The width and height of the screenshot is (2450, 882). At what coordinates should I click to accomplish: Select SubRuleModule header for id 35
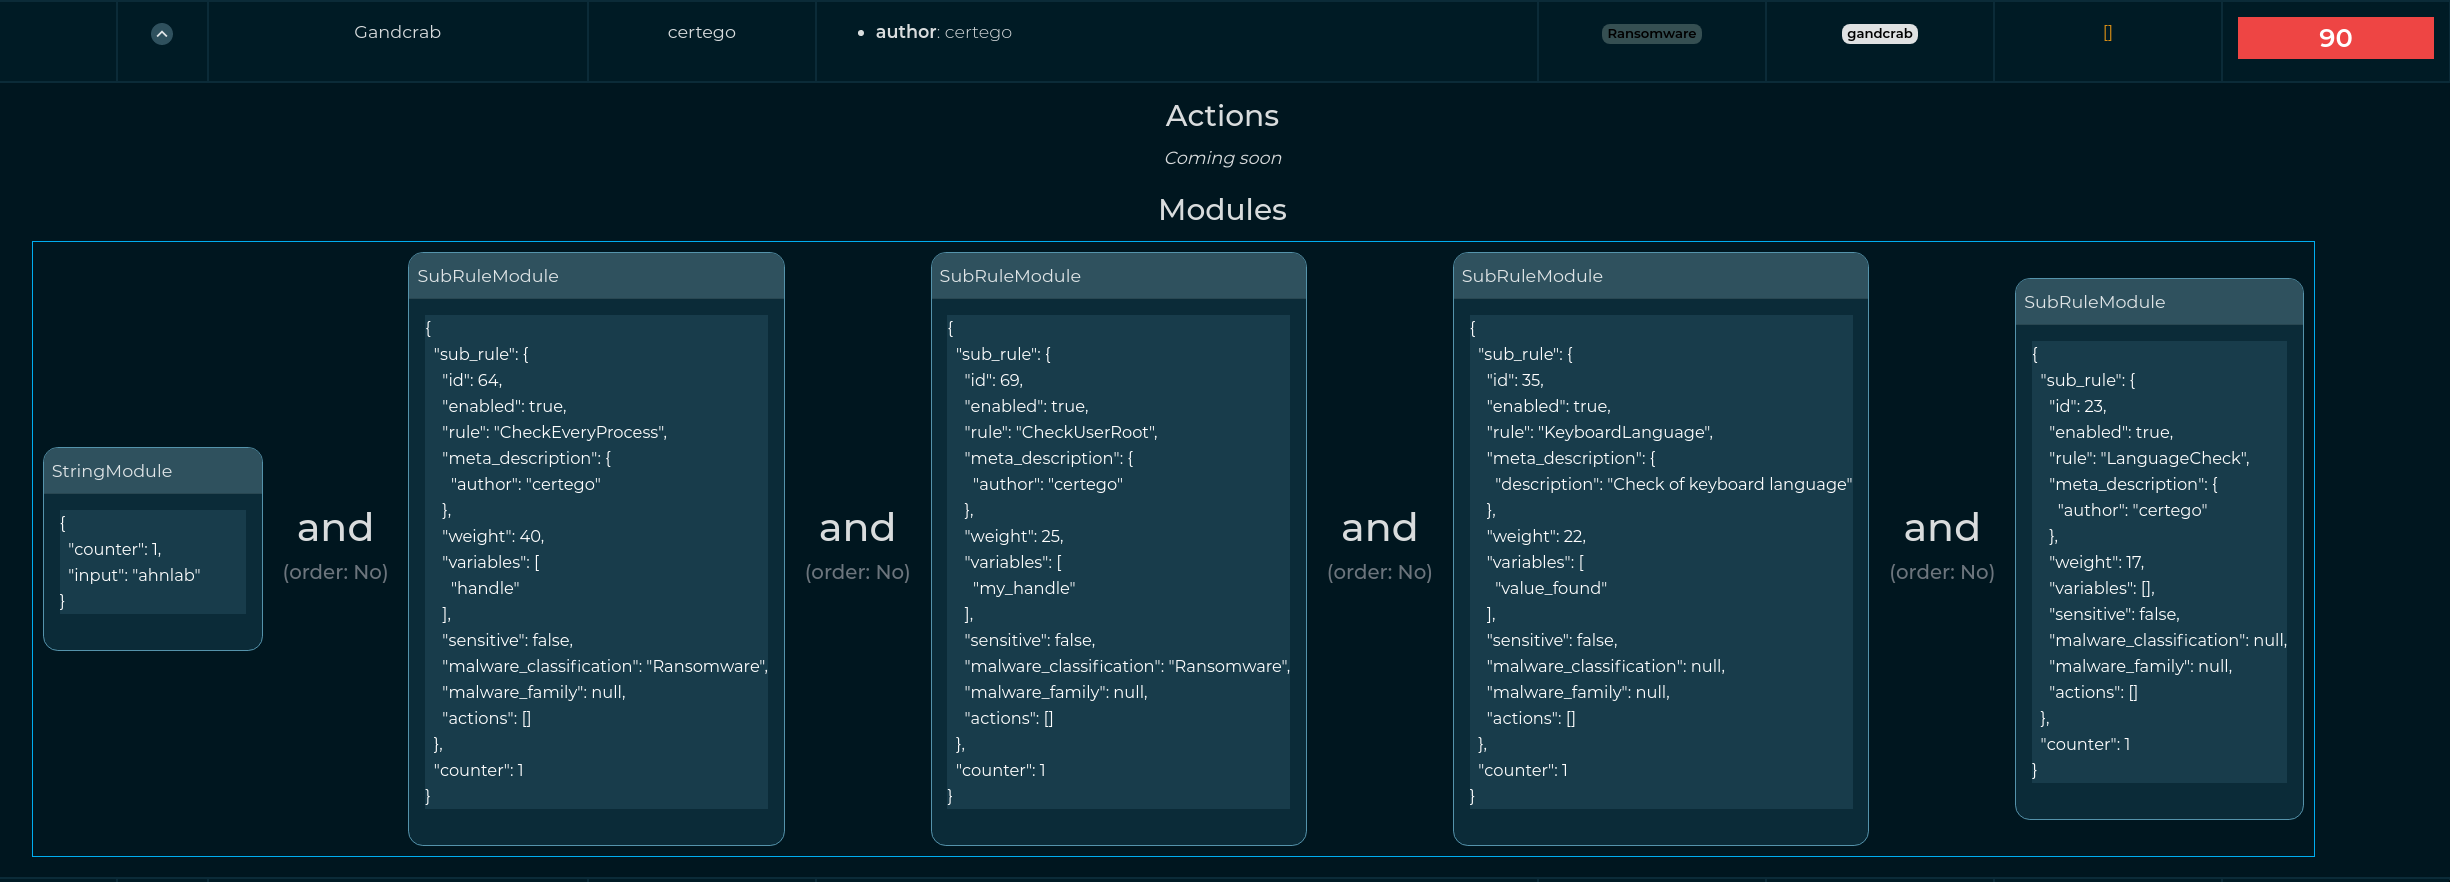pos(1660,276)
